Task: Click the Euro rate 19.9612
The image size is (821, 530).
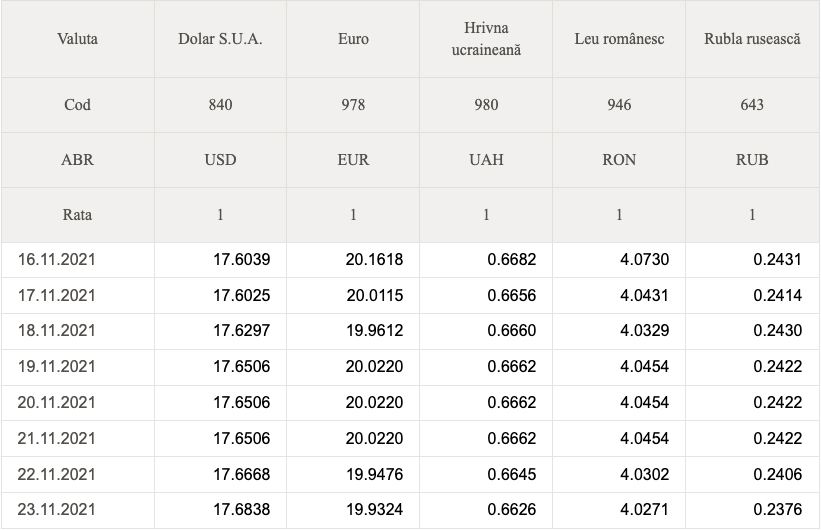Action: (374, 331)
